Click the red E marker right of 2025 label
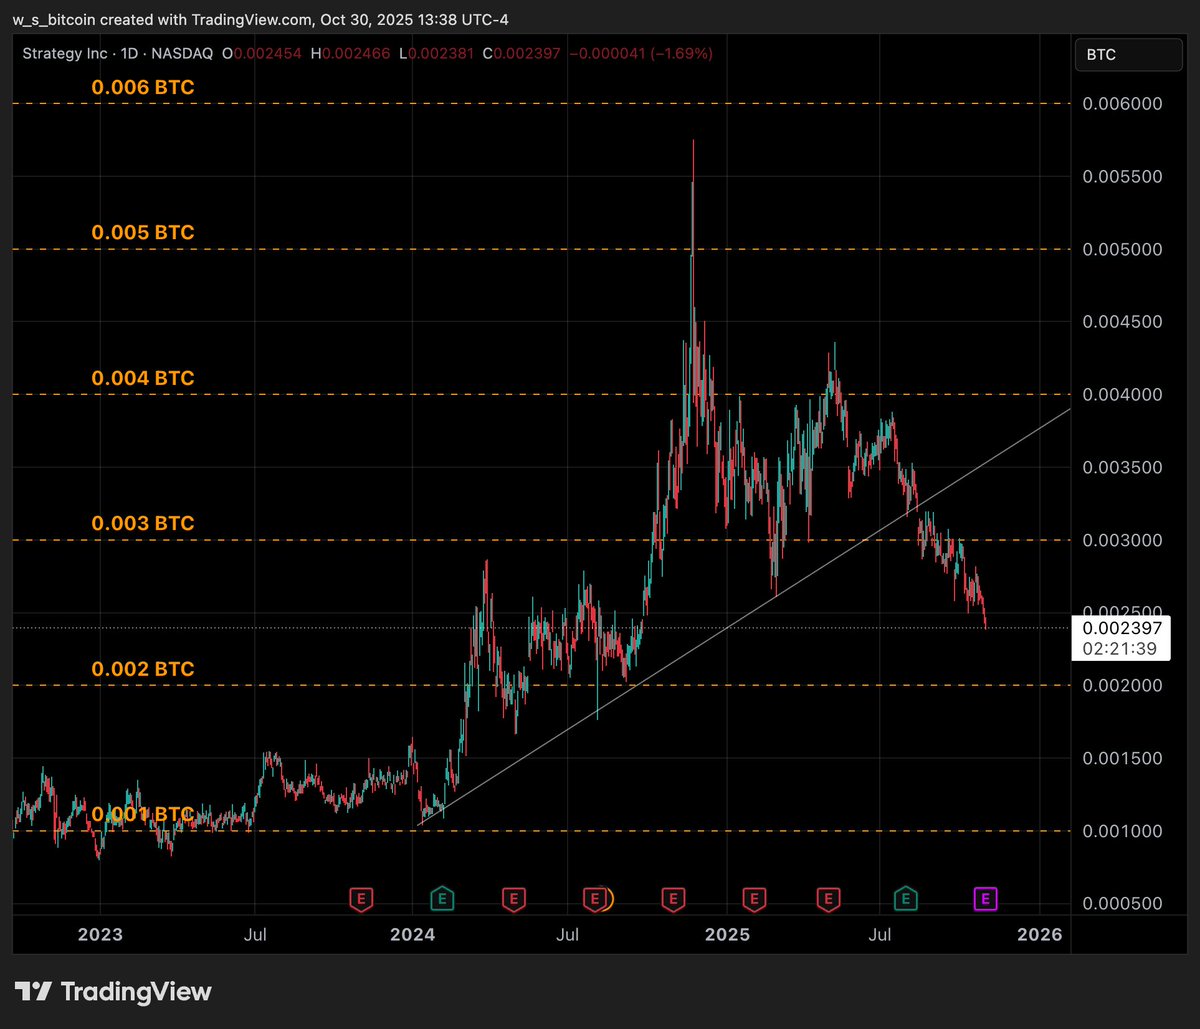The height and width of the screenshot is (1029, 1200). (755, 899)
